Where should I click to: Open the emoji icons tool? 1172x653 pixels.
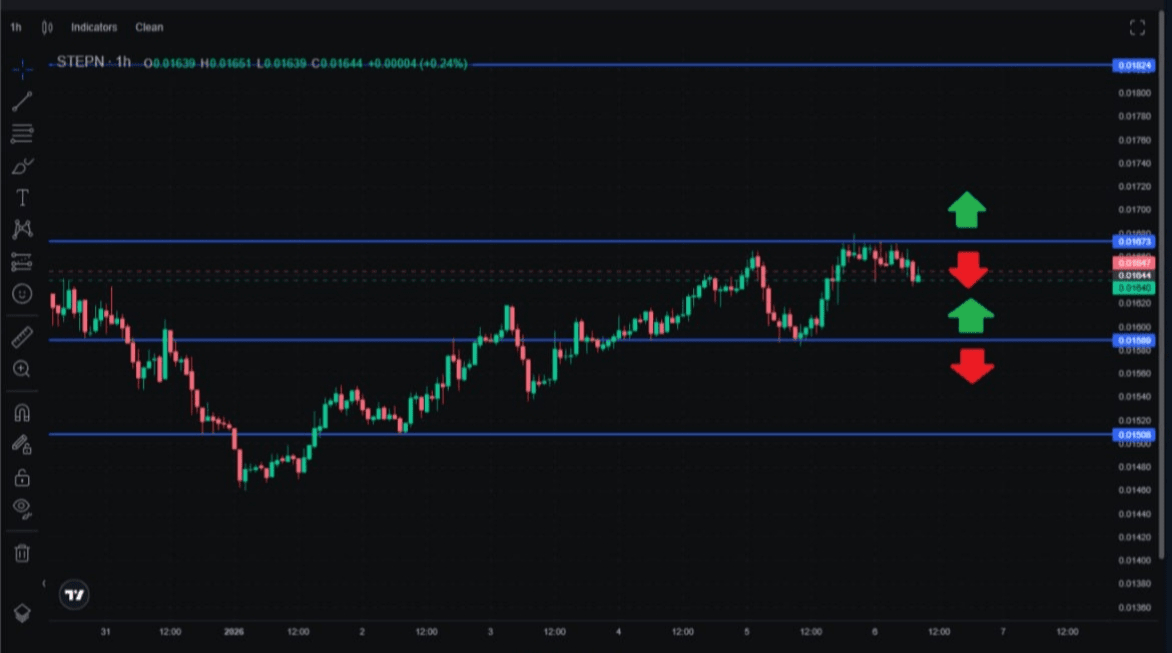pos(22,294)
